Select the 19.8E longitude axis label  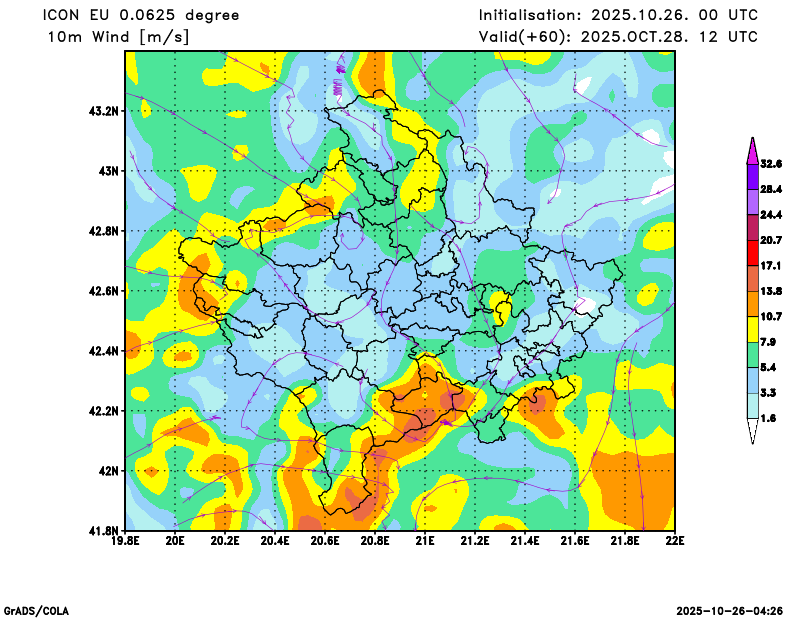126,543
